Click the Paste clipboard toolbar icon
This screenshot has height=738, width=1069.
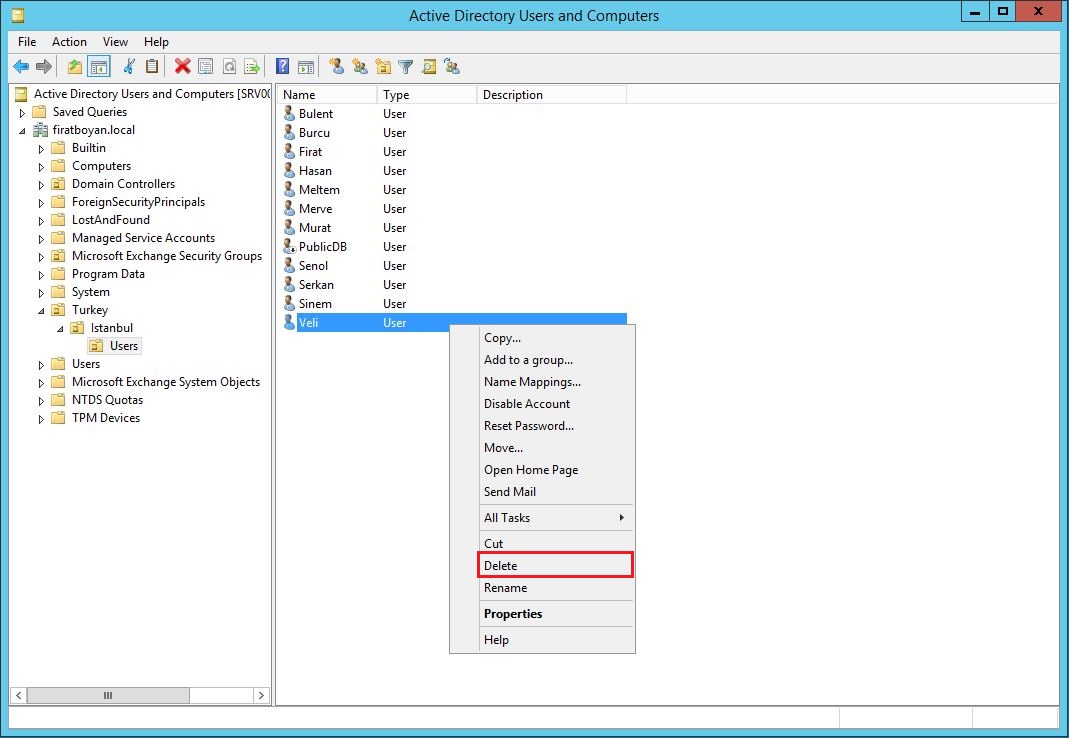pos(152,67)
